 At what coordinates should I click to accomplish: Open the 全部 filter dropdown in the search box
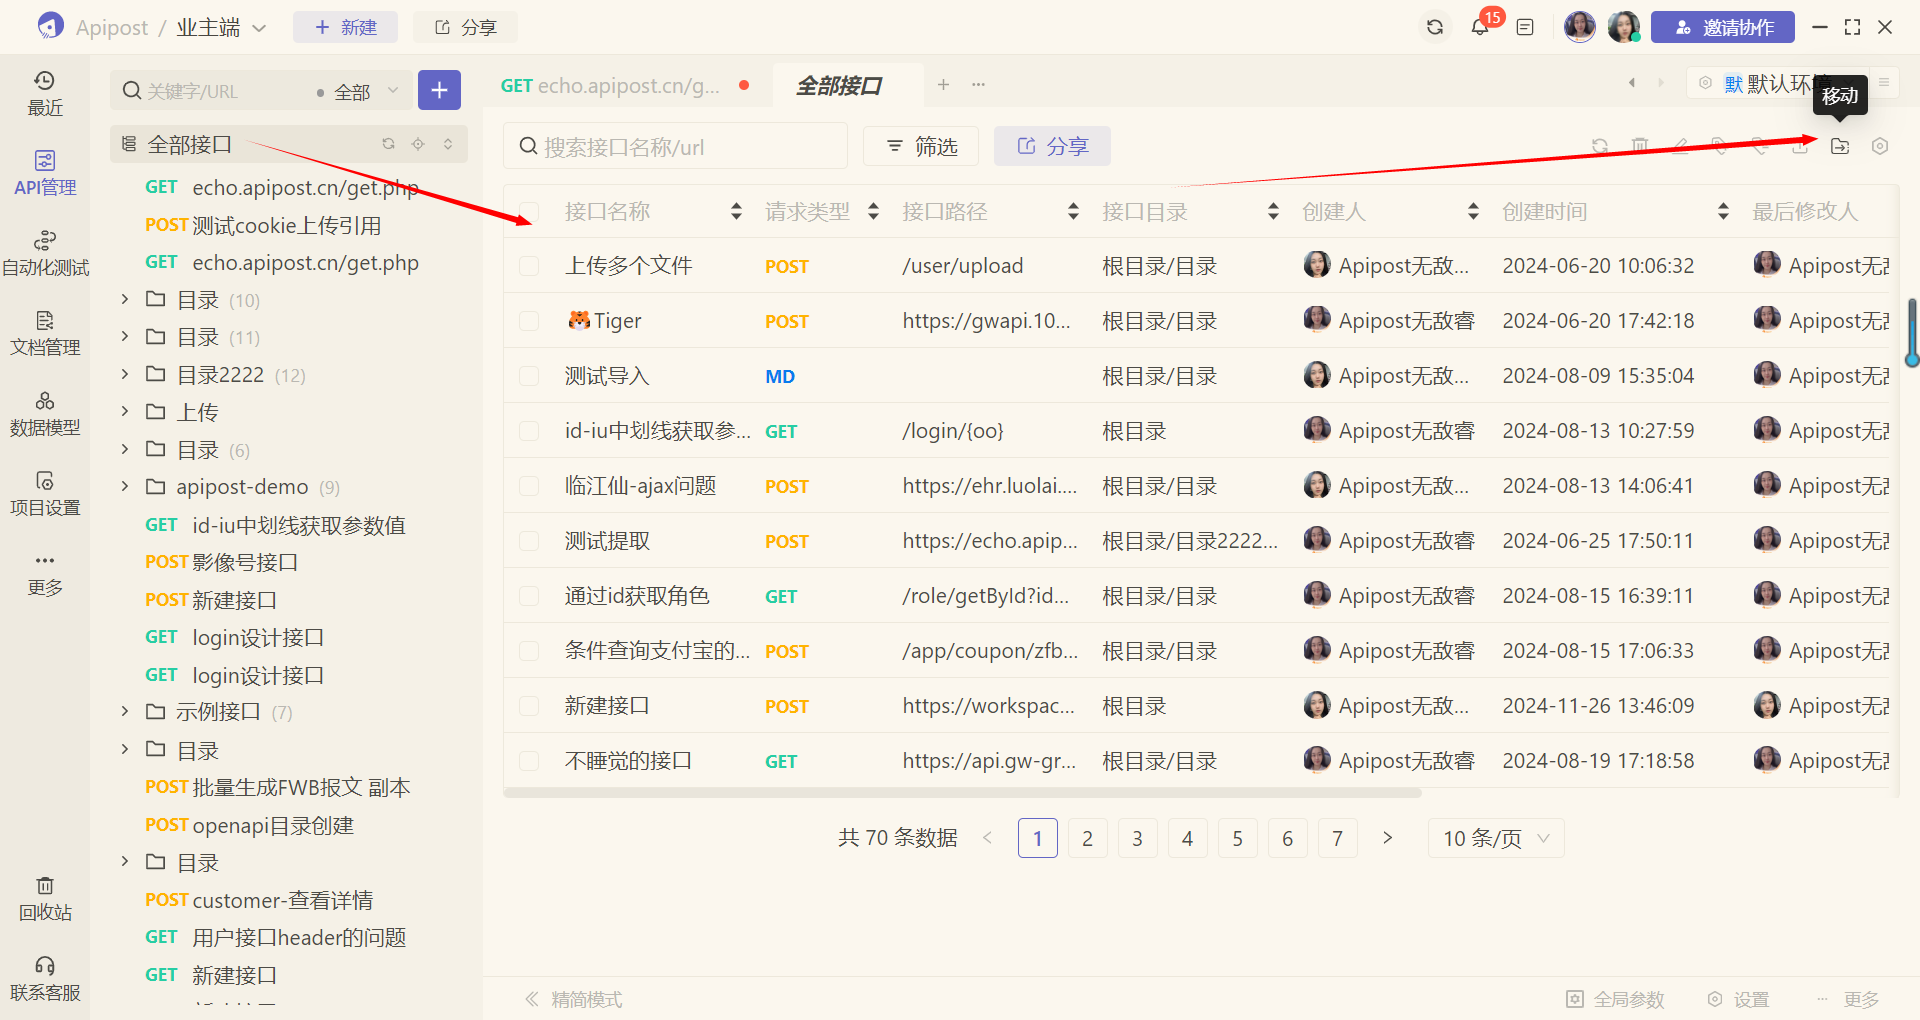[358, 91]
